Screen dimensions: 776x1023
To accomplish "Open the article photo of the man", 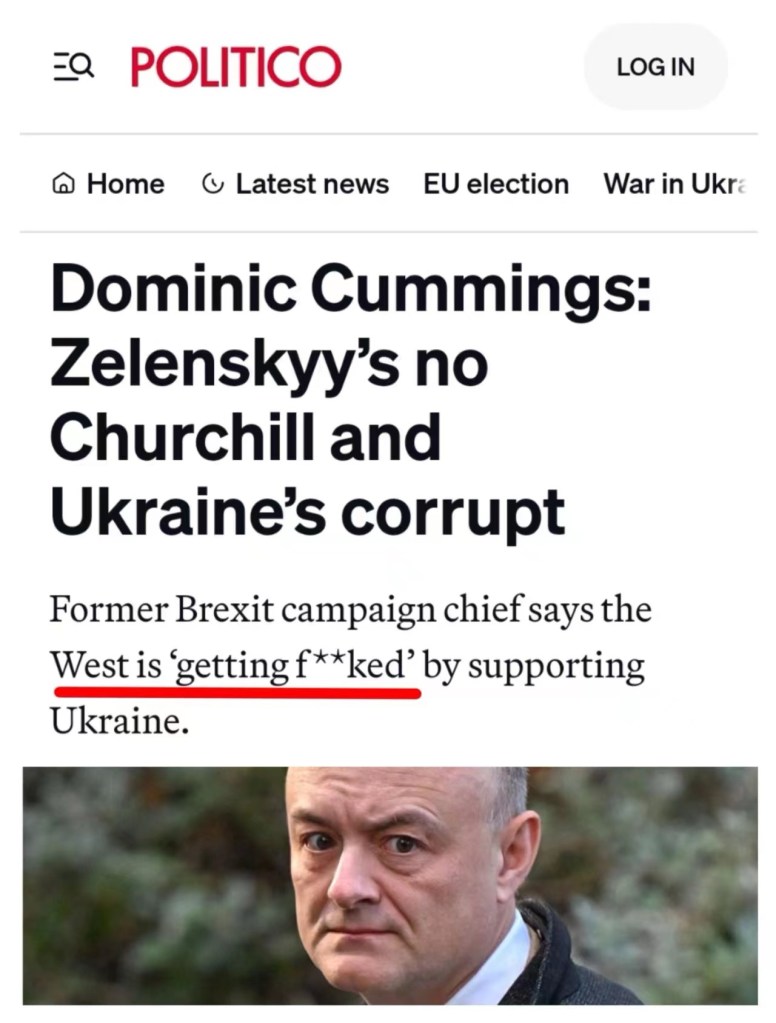I will click(x=390, y=885).
